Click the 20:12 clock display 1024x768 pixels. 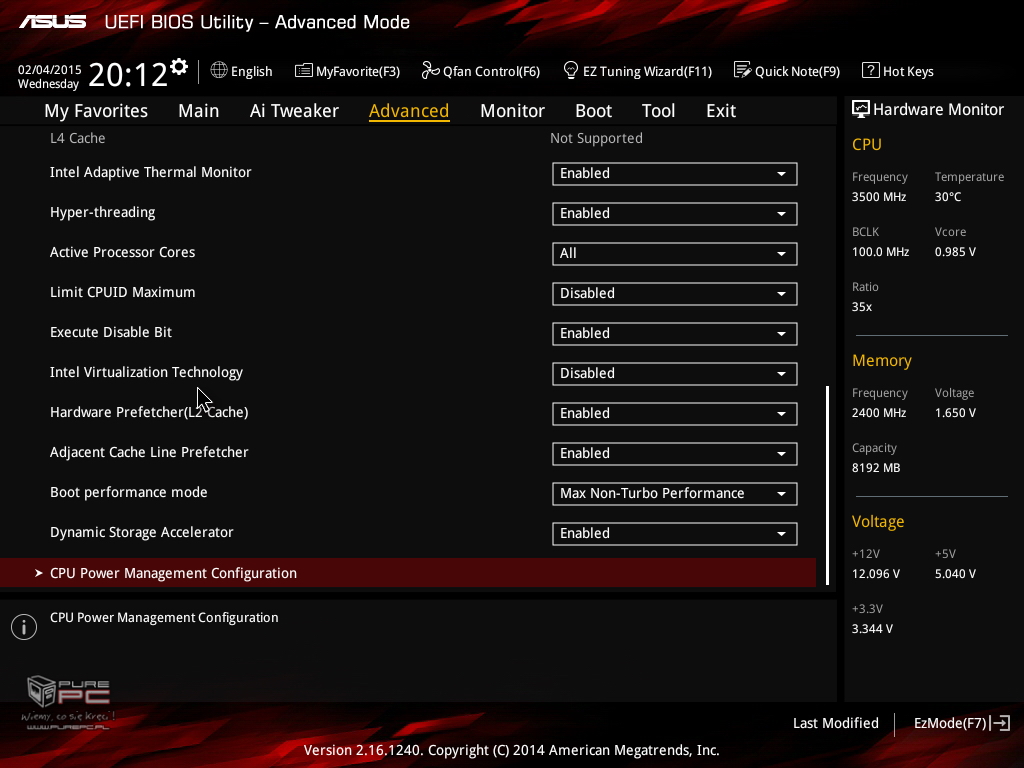128,74
